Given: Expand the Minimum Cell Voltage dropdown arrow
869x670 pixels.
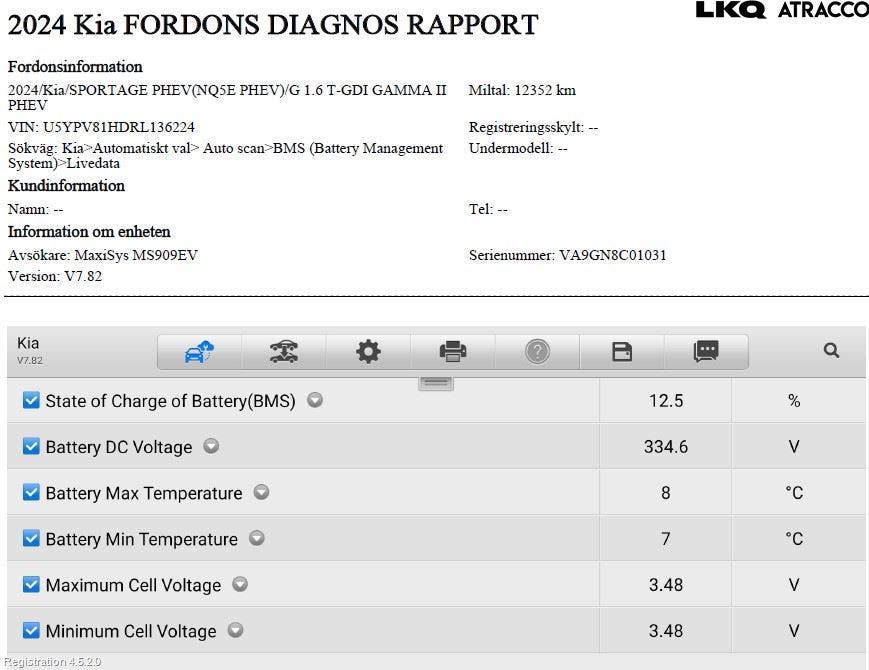Looking at the screenshot, I should point(235,630).
